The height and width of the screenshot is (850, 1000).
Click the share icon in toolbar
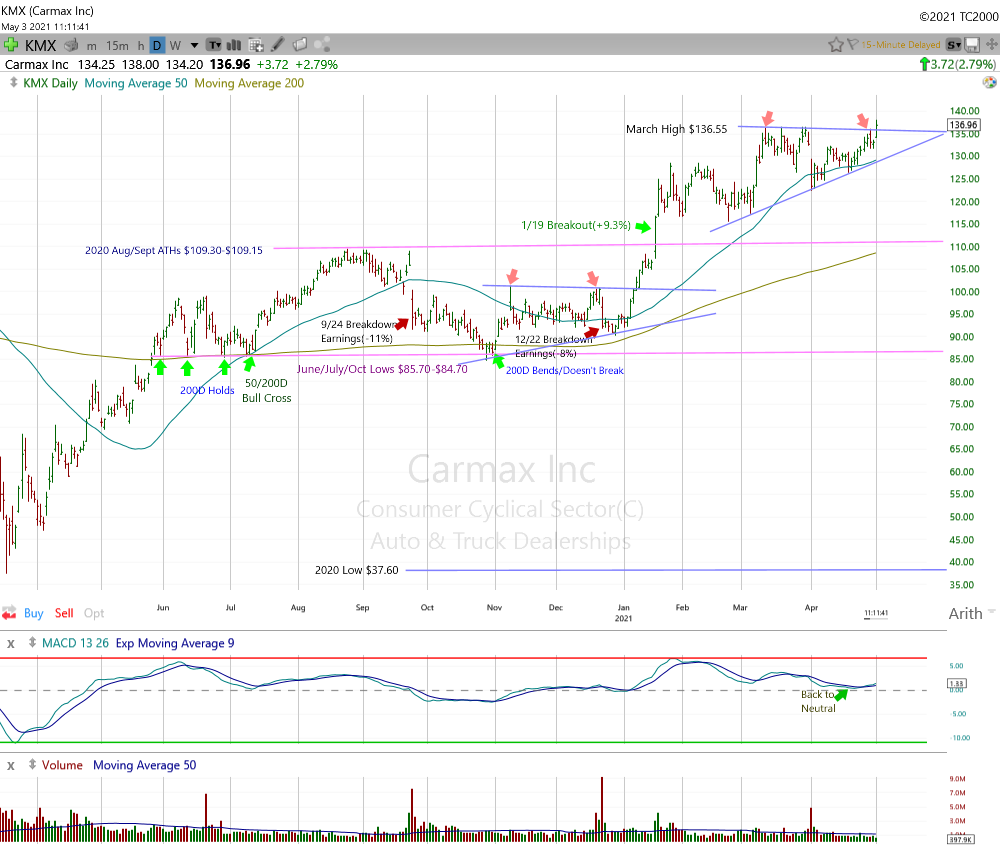[322, 45]
